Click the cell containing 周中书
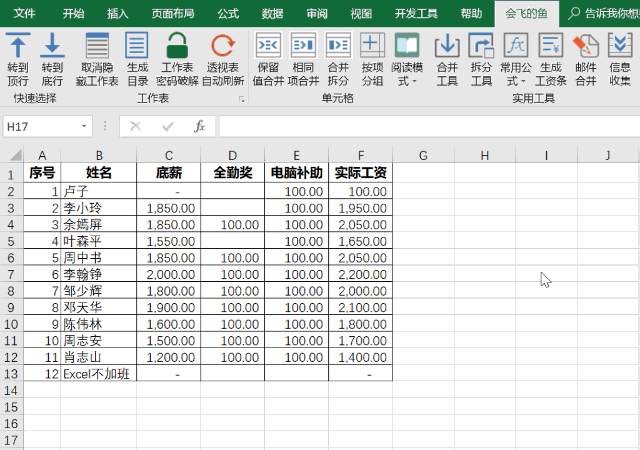Image resolution: width=640 pixels, height=450 pixels. pos(99,258)
